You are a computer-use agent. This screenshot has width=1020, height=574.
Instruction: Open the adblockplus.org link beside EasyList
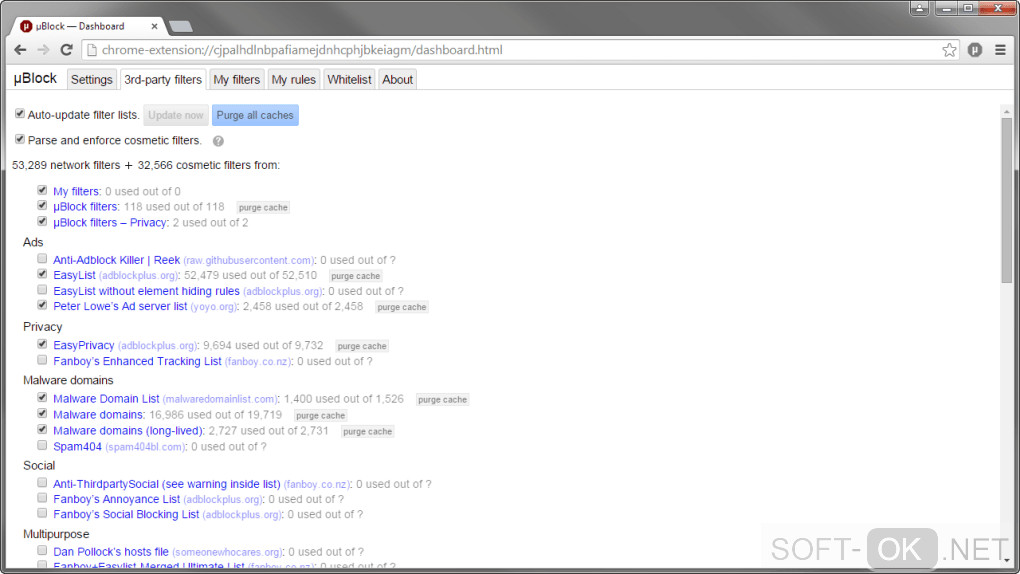click(x=138, y=276)
